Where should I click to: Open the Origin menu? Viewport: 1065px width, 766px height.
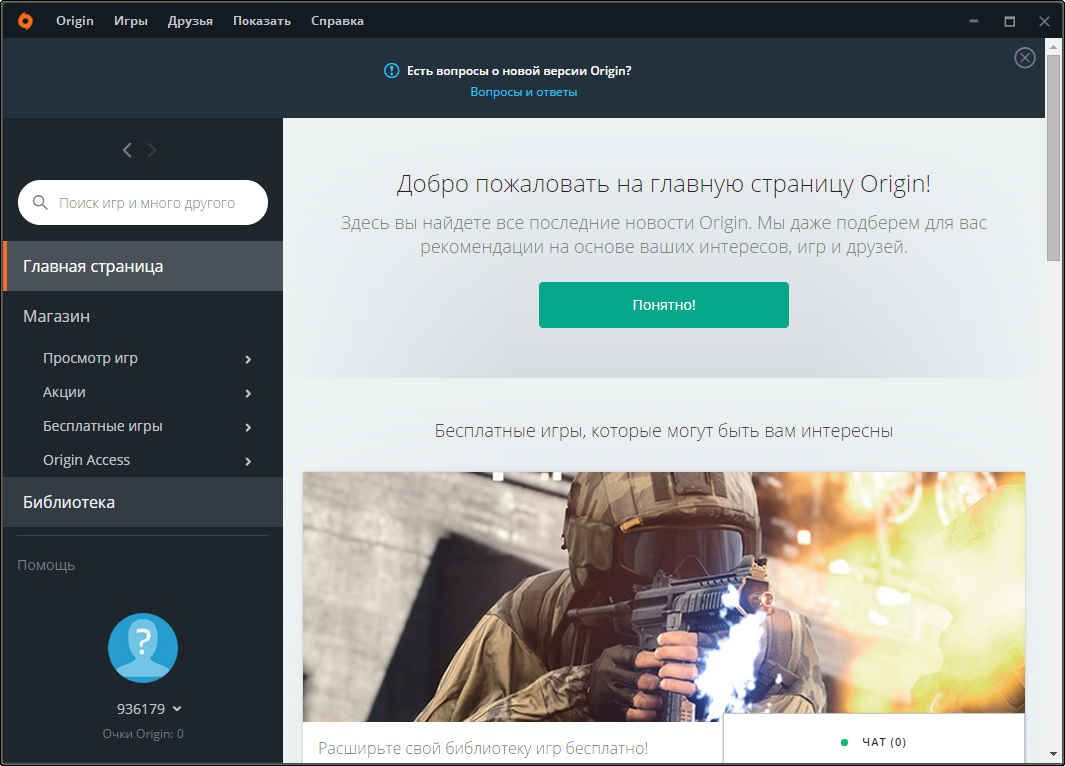click(75, 21)
